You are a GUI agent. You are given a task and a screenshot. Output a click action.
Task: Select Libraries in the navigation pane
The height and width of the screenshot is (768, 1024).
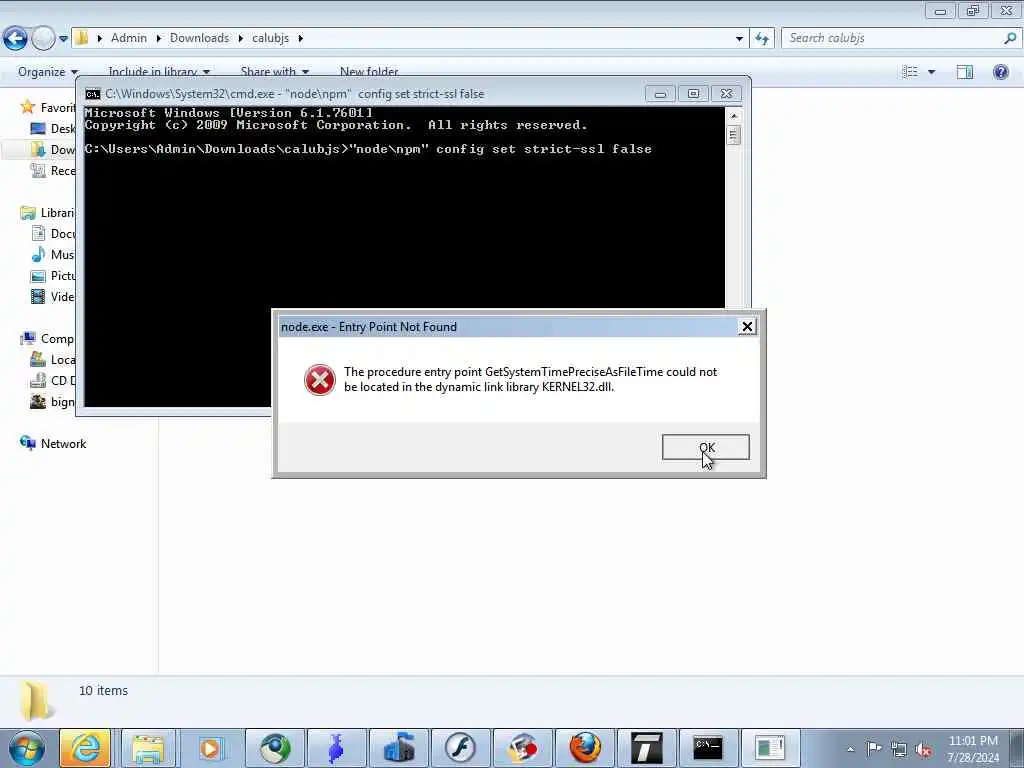click(48, 213)
